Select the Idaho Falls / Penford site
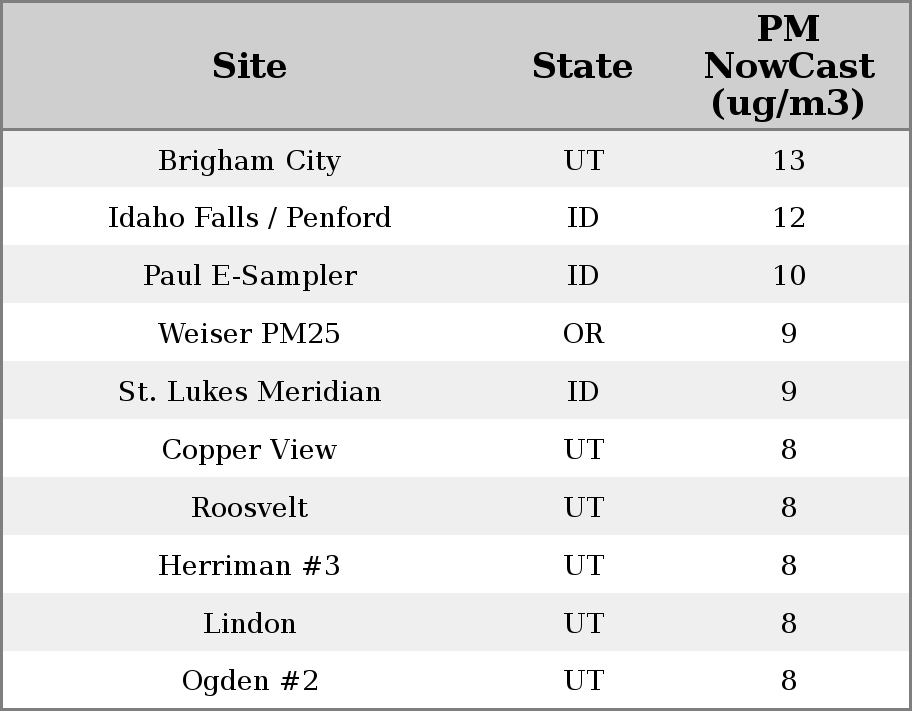The width and height of the screenshot is (912, 711). (250, 218)
